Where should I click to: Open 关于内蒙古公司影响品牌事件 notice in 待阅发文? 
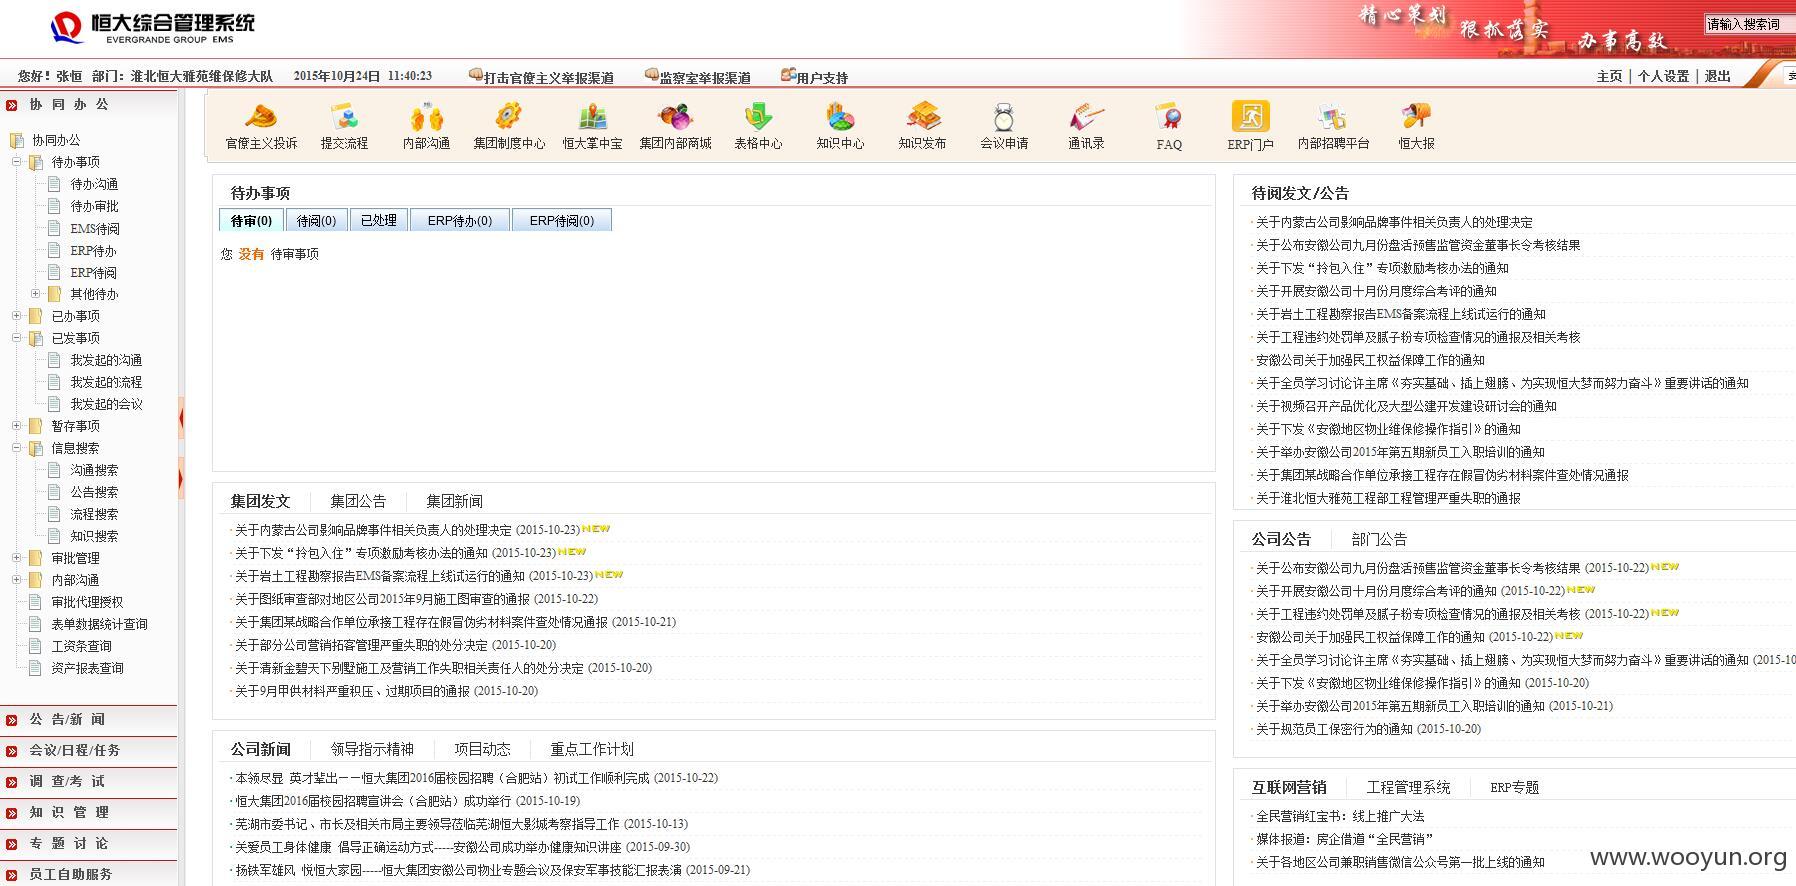tap(1394, 222)
